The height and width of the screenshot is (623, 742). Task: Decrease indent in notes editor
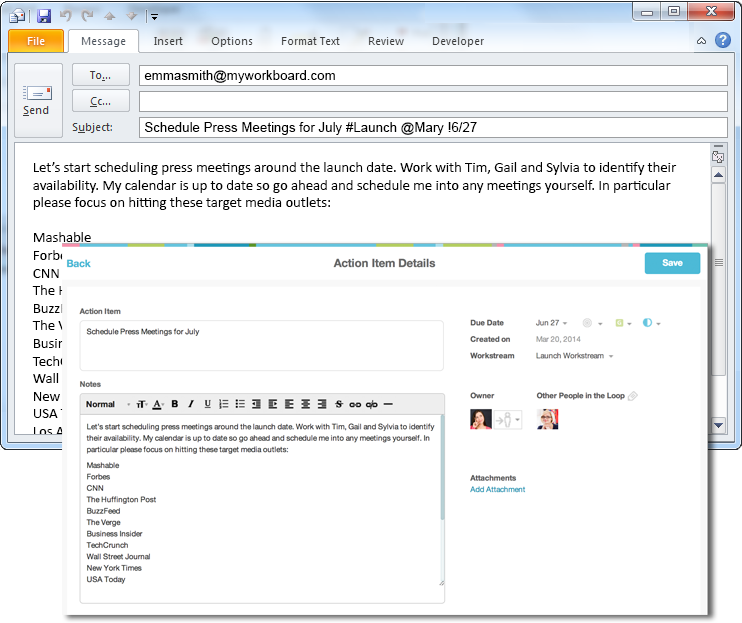click(256, 404)
